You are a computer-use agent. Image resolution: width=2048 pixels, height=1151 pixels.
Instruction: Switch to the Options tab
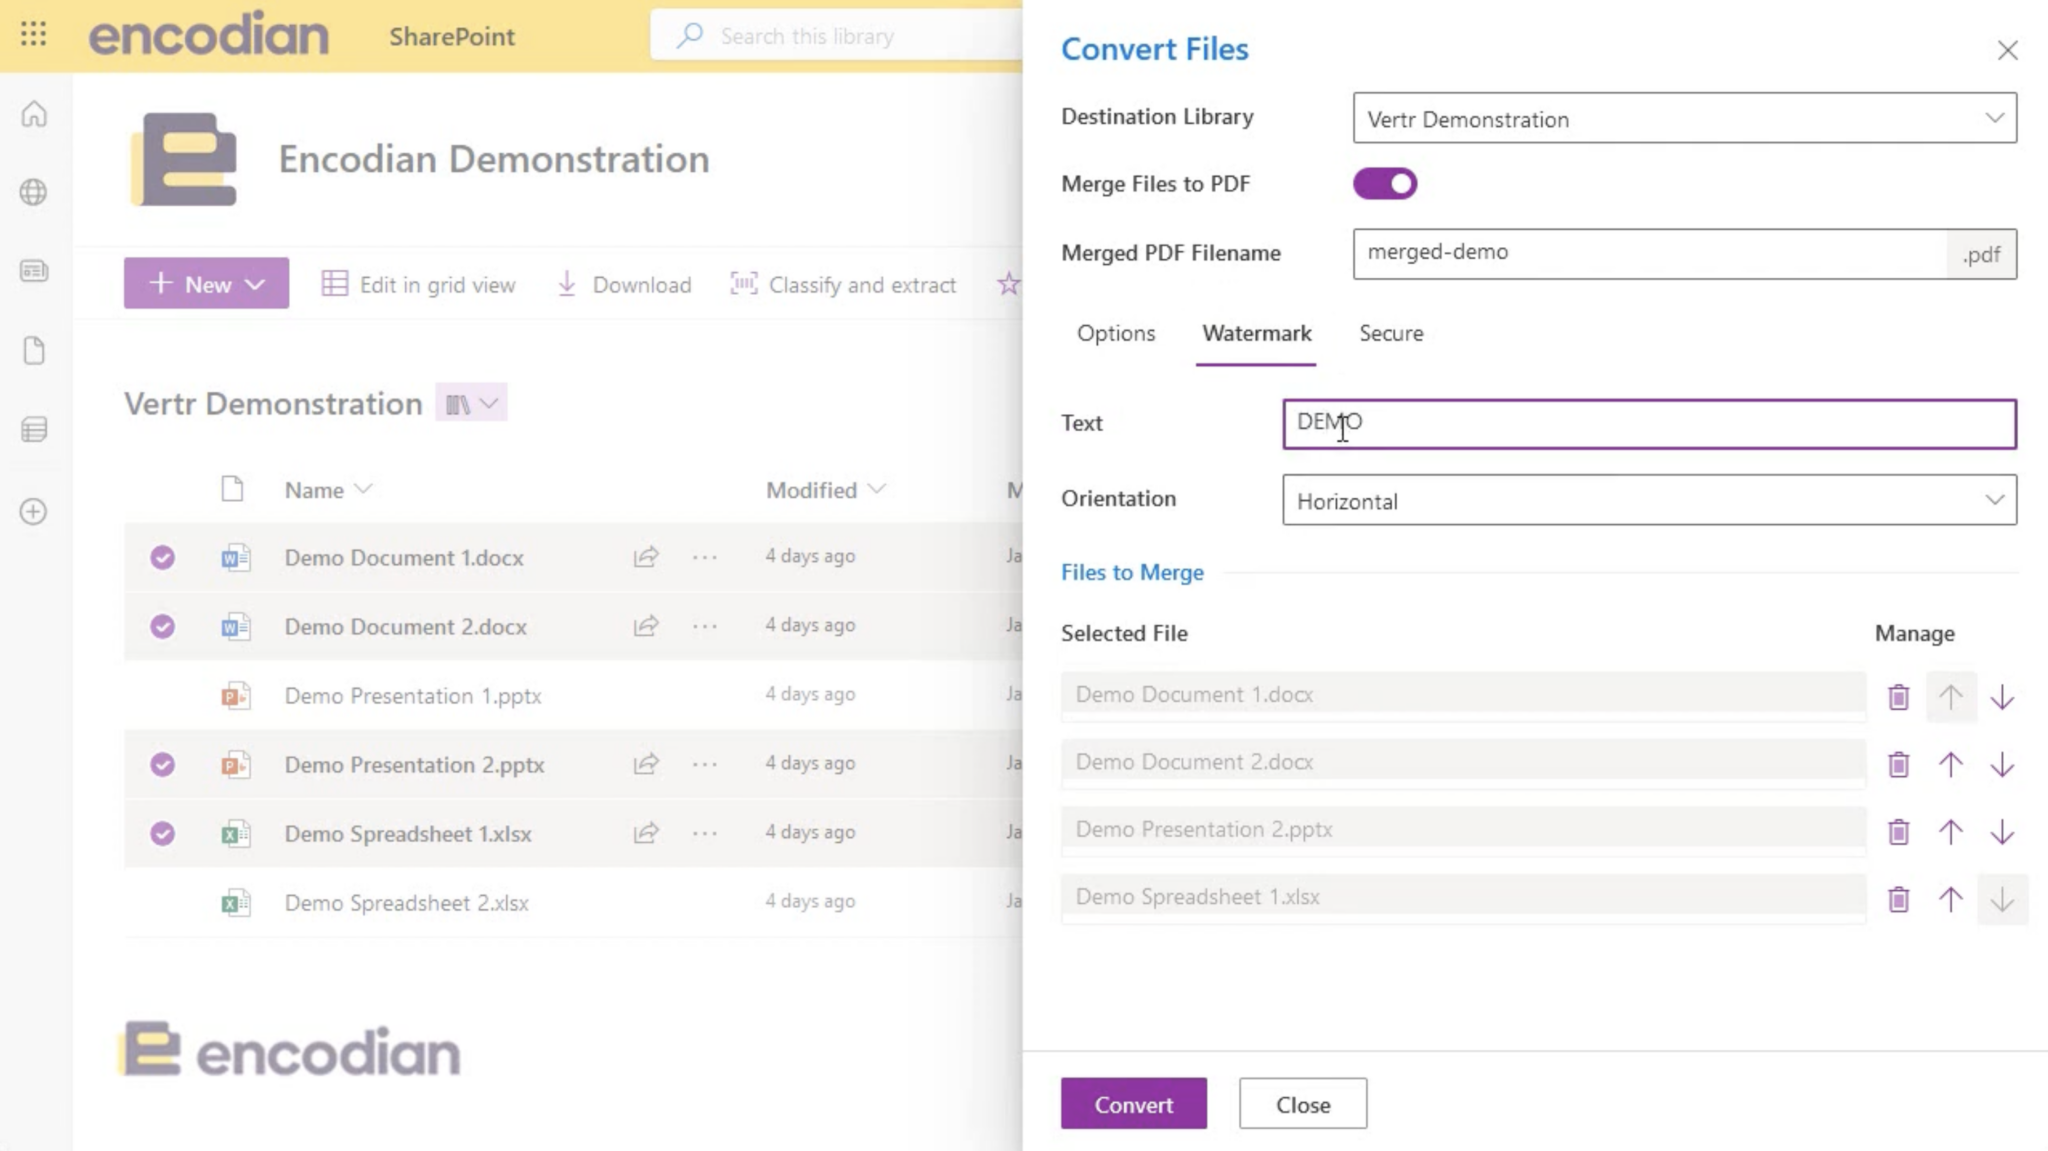coord(1116,333)
